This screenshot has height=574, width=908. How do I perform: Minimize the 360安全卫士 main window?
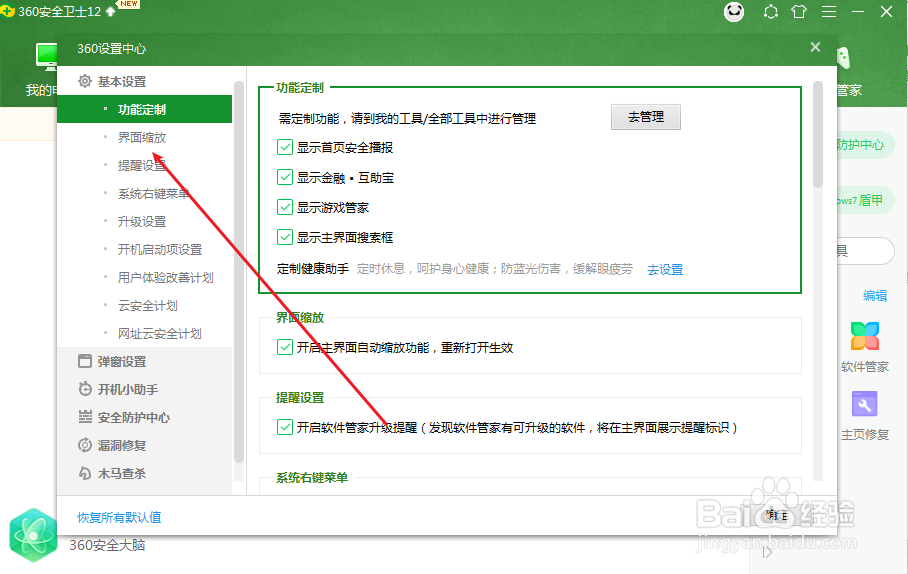point(858,12)
